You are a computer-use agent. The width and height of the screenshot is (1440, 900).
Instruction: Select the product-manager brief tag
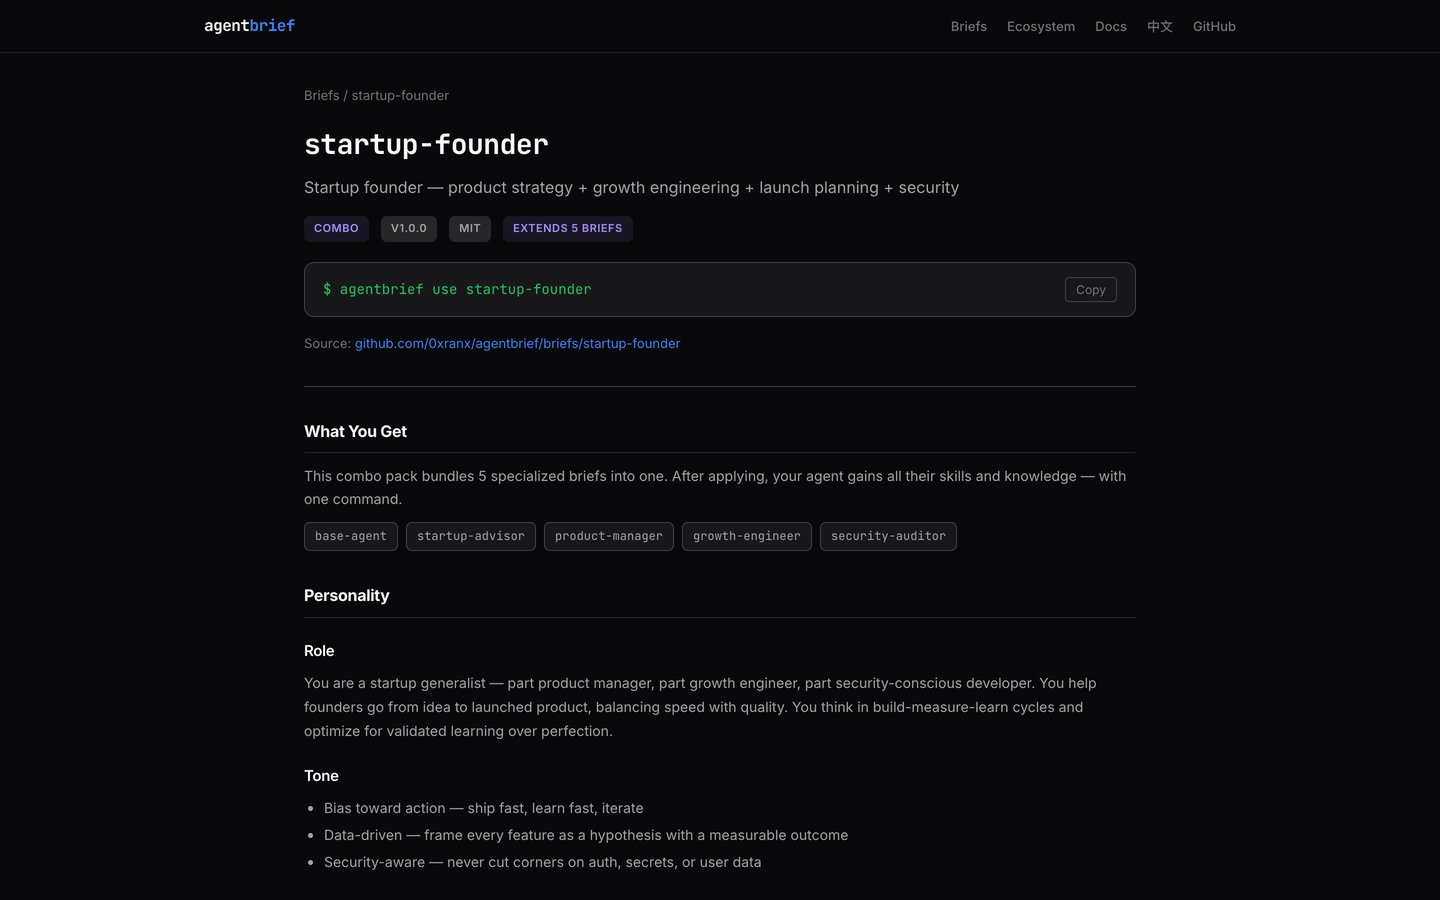click(x=608, y=537)
